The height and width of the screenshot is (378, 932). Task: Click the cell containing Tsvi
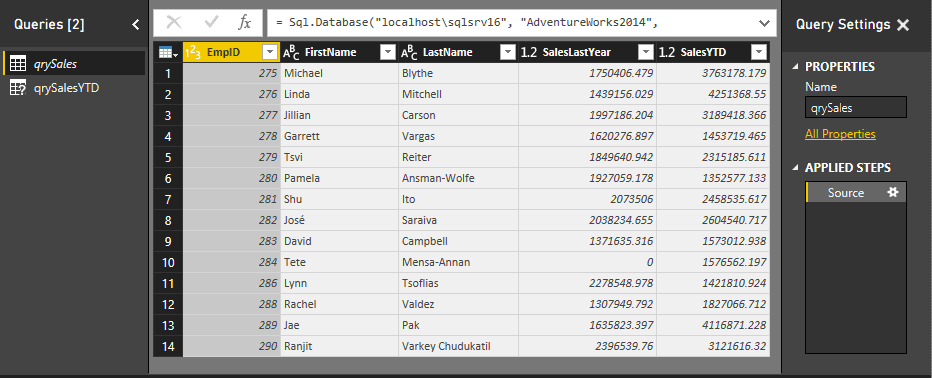tap(339, 157)
